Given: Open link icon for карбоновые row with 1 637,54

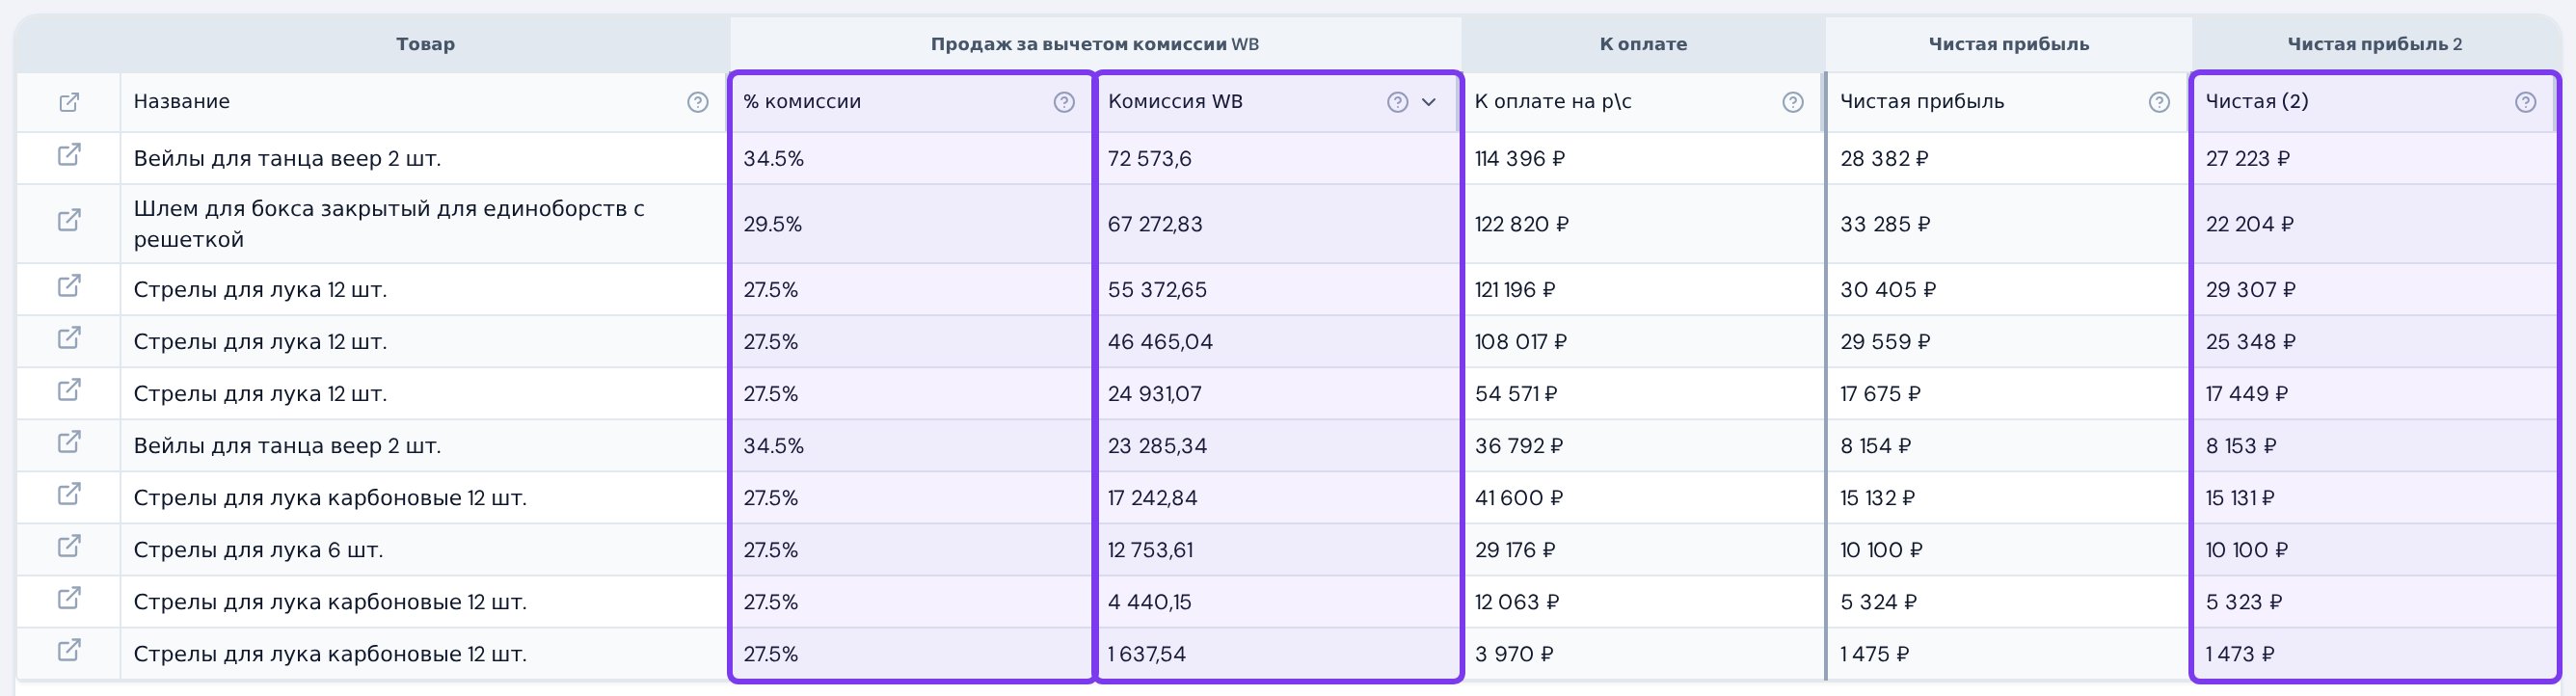Looking at the screenshot, I should (x=69, y=650).
